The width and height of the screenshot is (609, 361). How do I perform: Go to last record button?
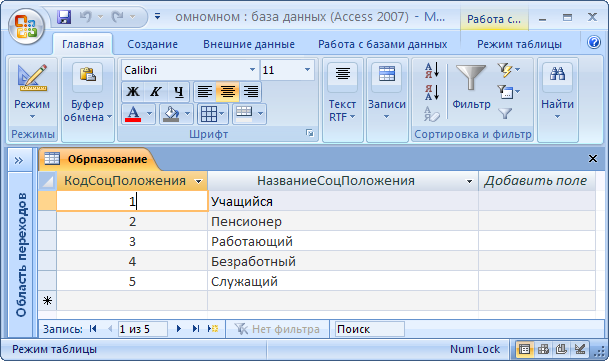196,329
